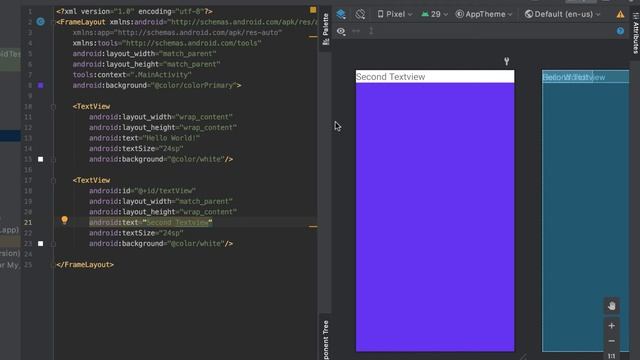Click the yellow warning triangle icon
The height and width of the screenshot is (360, 640).
click(620, 14)
